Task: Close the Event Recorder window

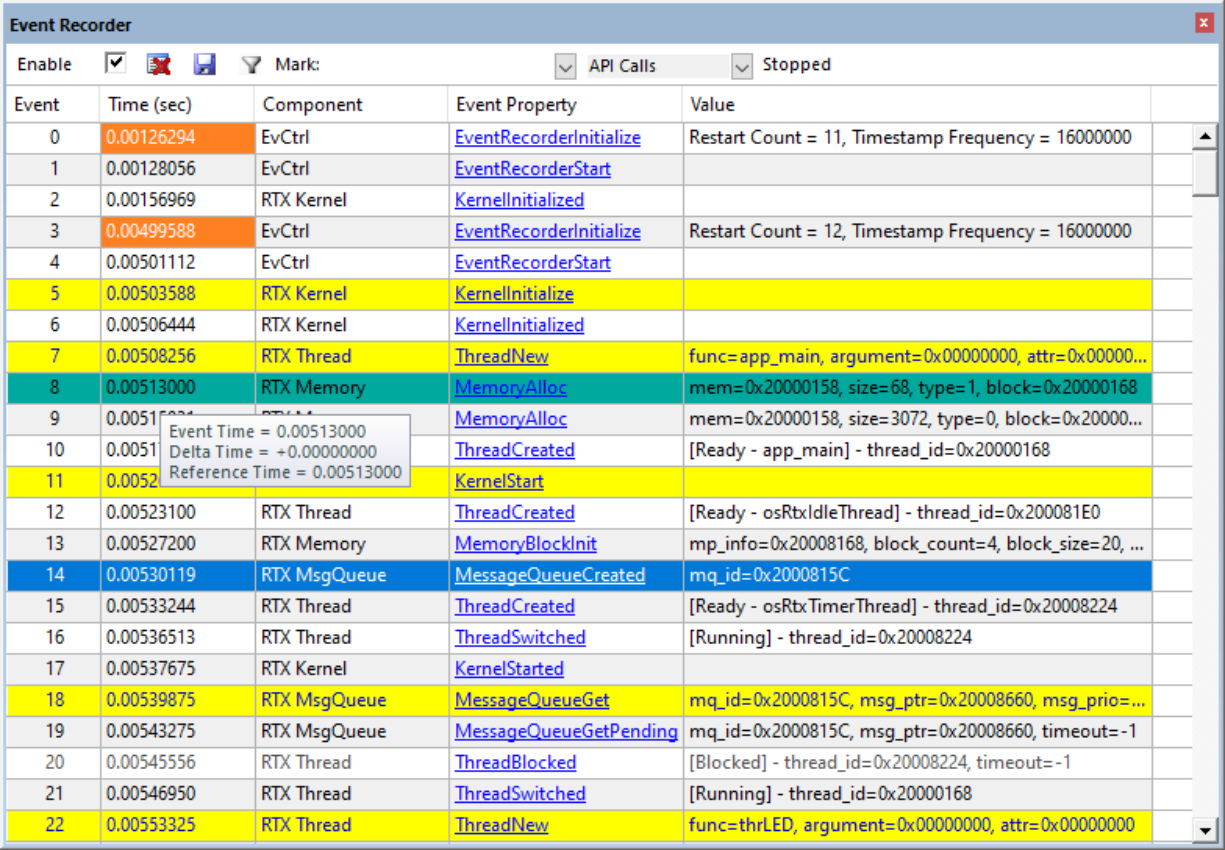Action: [x=1203, y=24]
